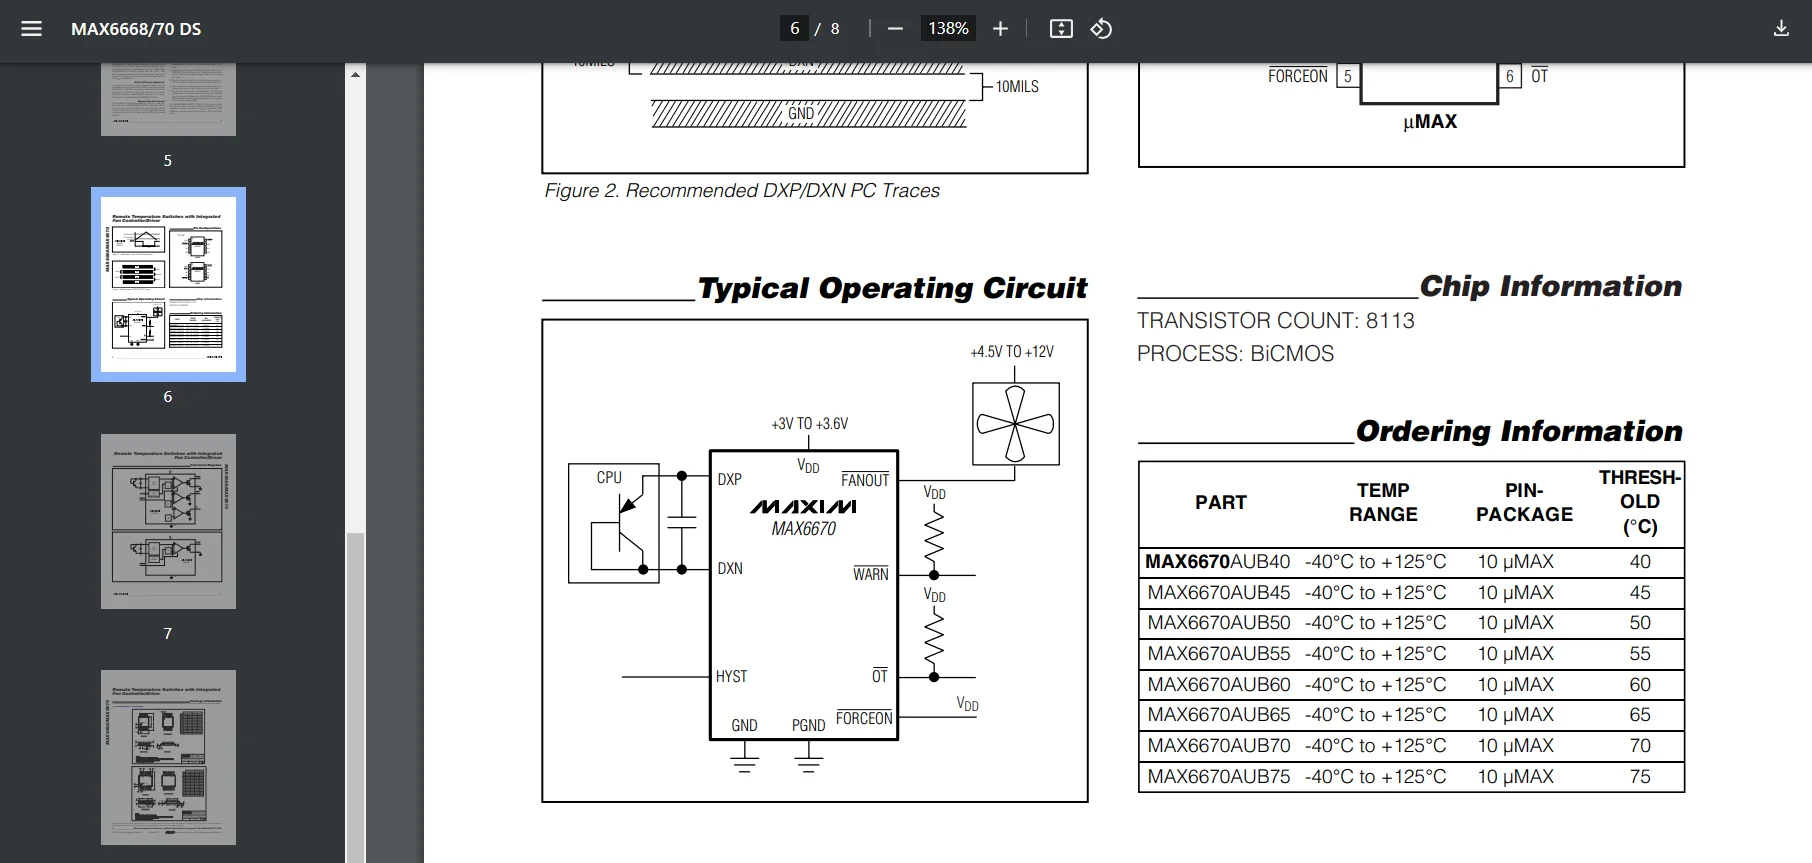Click the MAX6668/70 DS document title
1812x863 pixels.
click(136, 29)
